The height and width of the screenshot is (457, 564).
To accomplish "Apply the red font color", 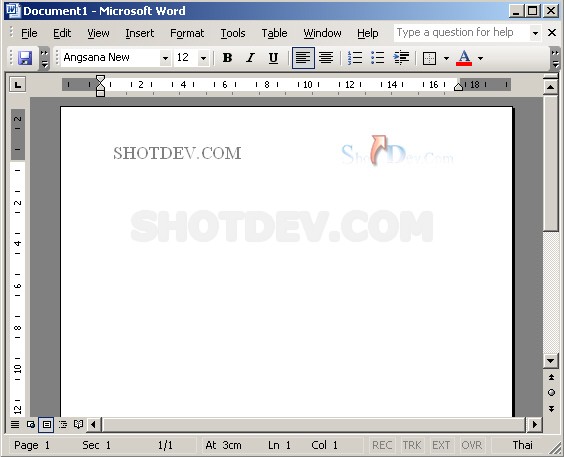I will [464, 58].
